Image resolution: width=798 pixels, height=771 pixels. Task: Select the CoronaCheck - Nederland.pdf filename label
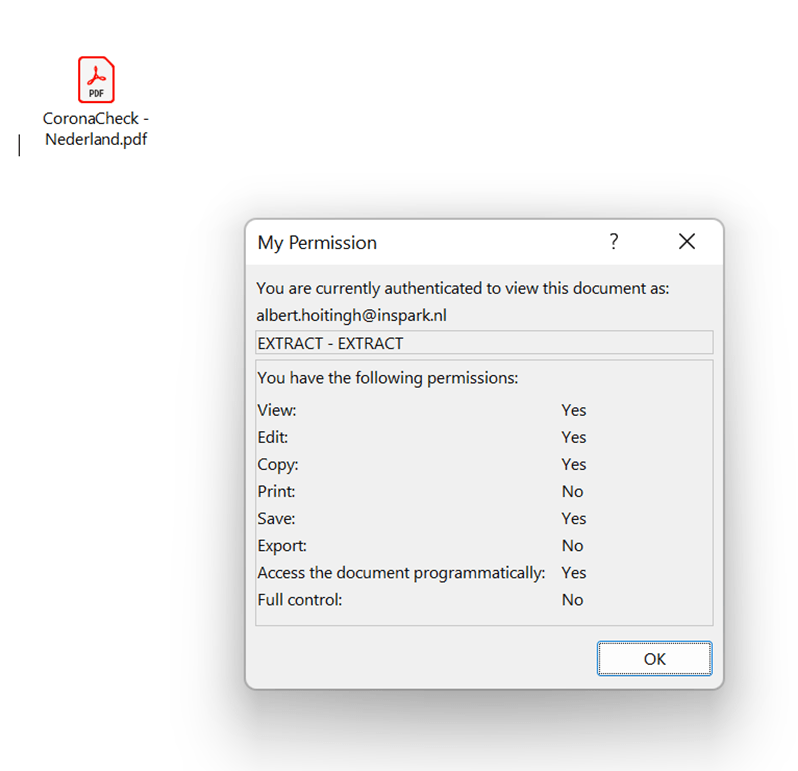96,129
